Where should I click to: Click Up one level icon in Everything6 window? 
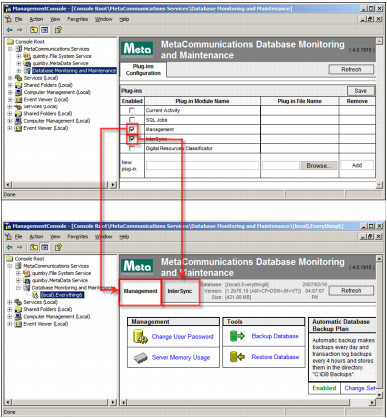pyautogui.click(x=34, y=247)
